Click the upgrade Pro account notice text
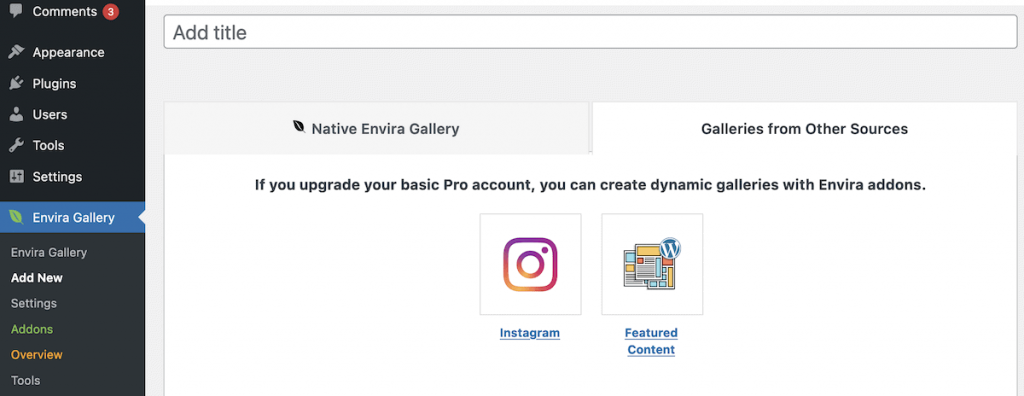1024x396 pixels. click(590, 185)
